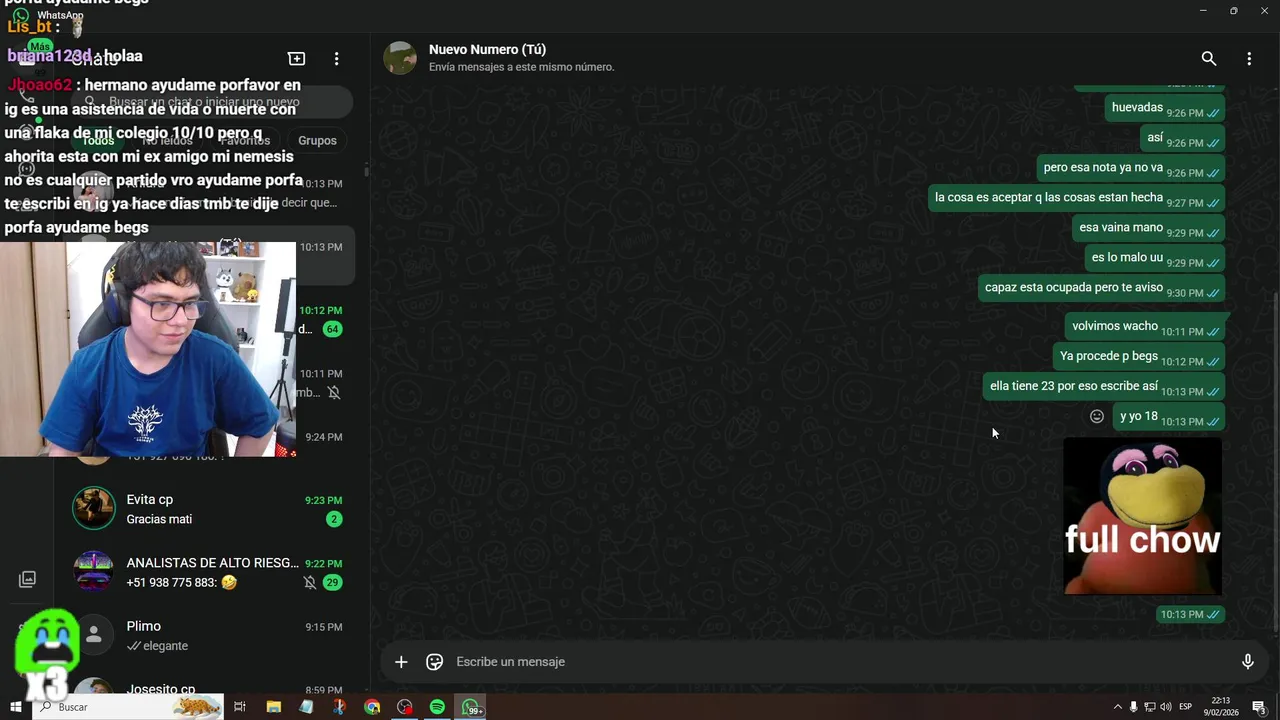Focus the 'Escribe un mensaje' input field
The height and width of the screenshot is (720, 1280).
[x=840, y=662]
